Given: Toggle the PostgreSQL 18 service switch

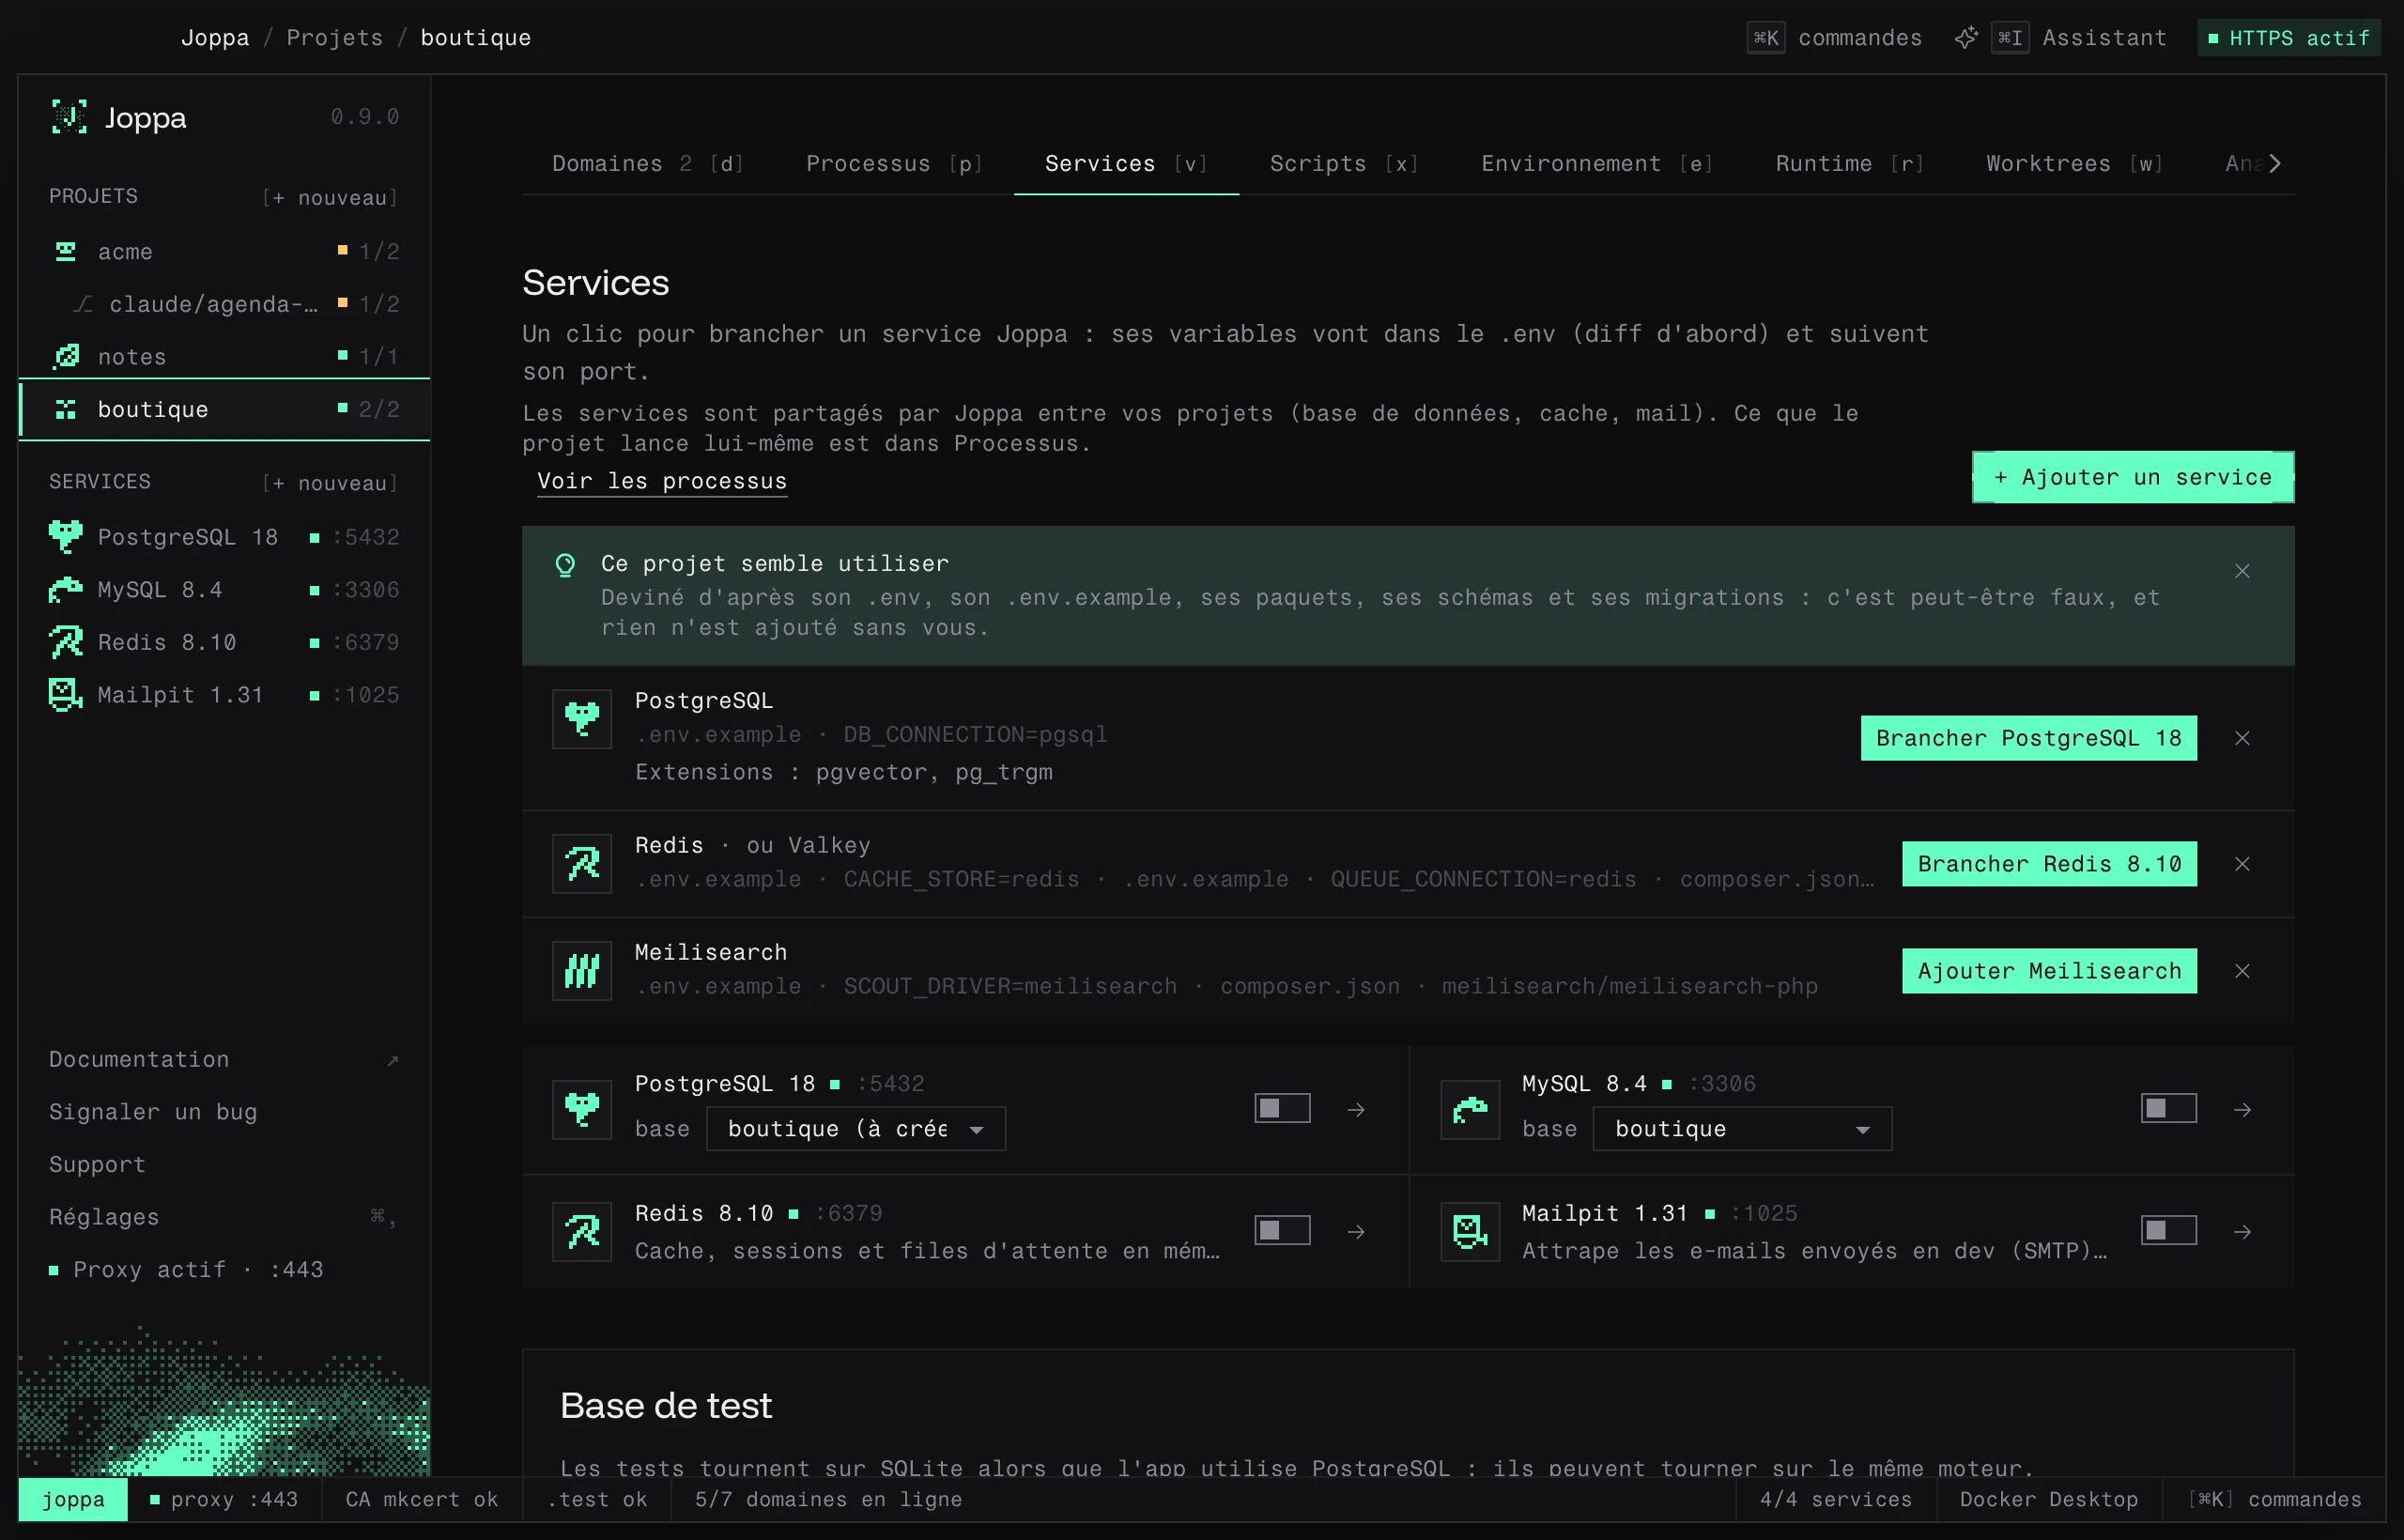Looking at the screenshot, I should pos(1282,1108).
